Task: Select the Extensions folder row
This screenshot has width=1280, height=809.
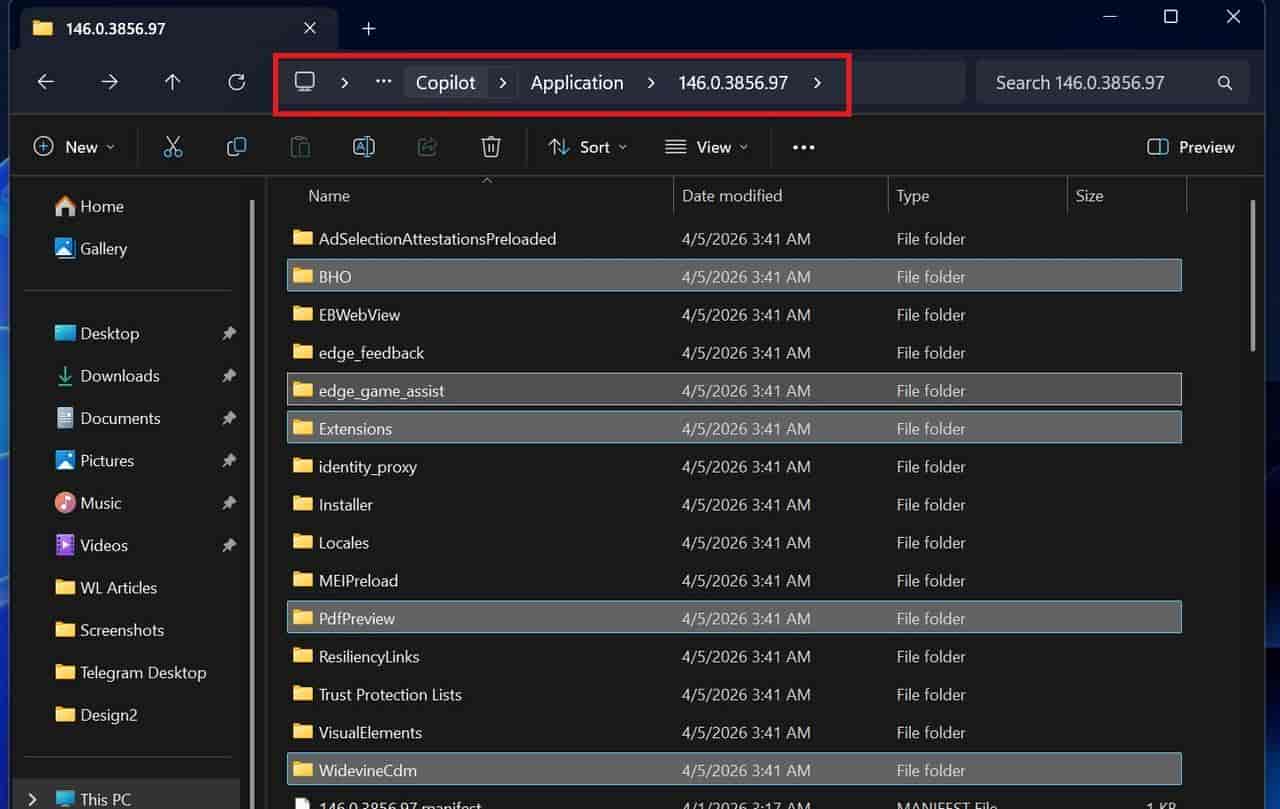Action: click(734, 428)
